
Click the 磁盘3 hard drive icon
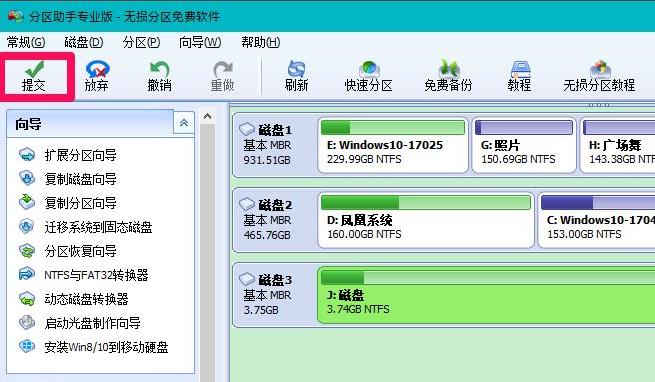tap(247, 279)
